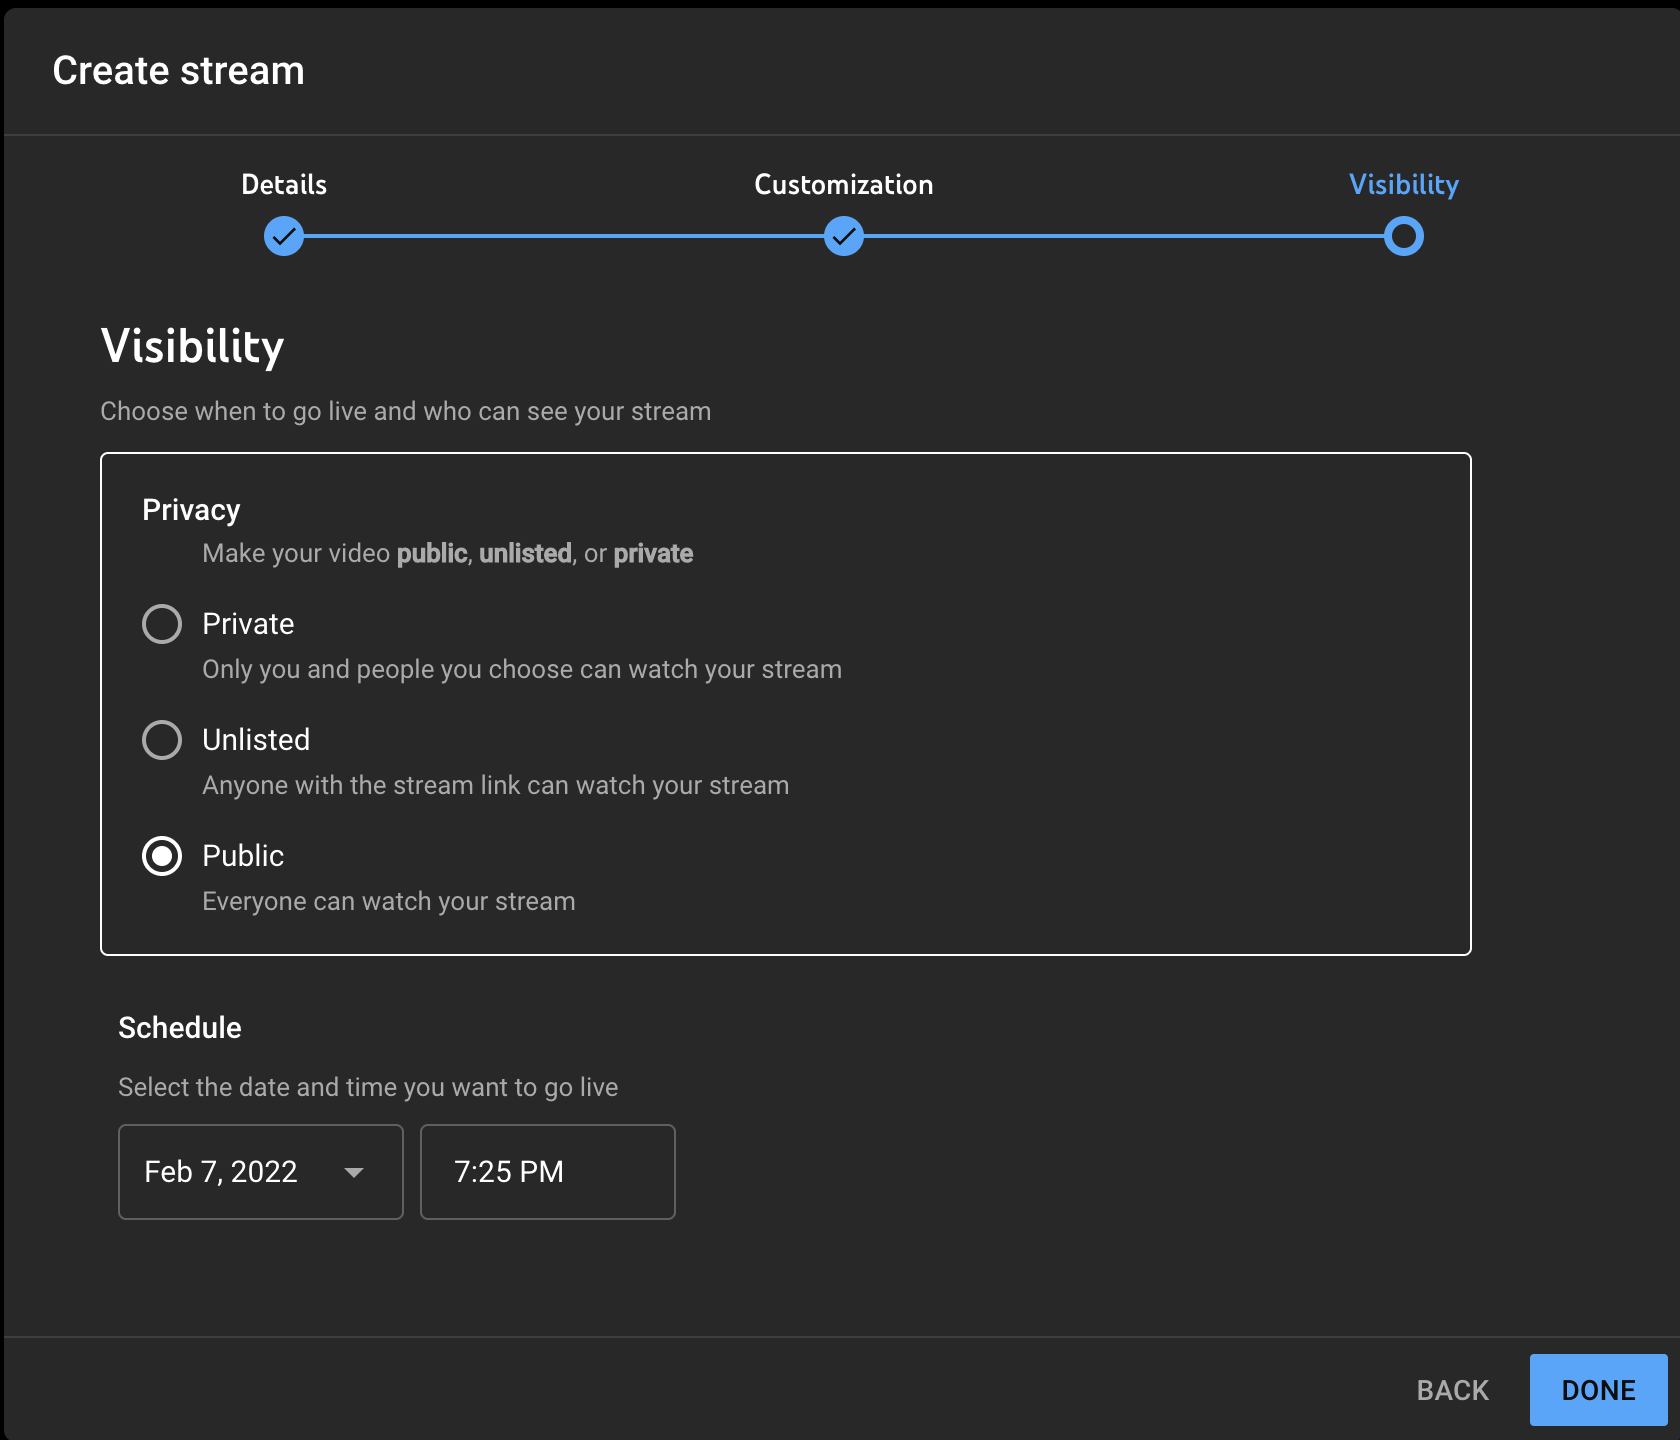The height and width of the screenshot is (1440, 1680).
Task: Click the BACK button
Action: (x=1453, y=1390)
